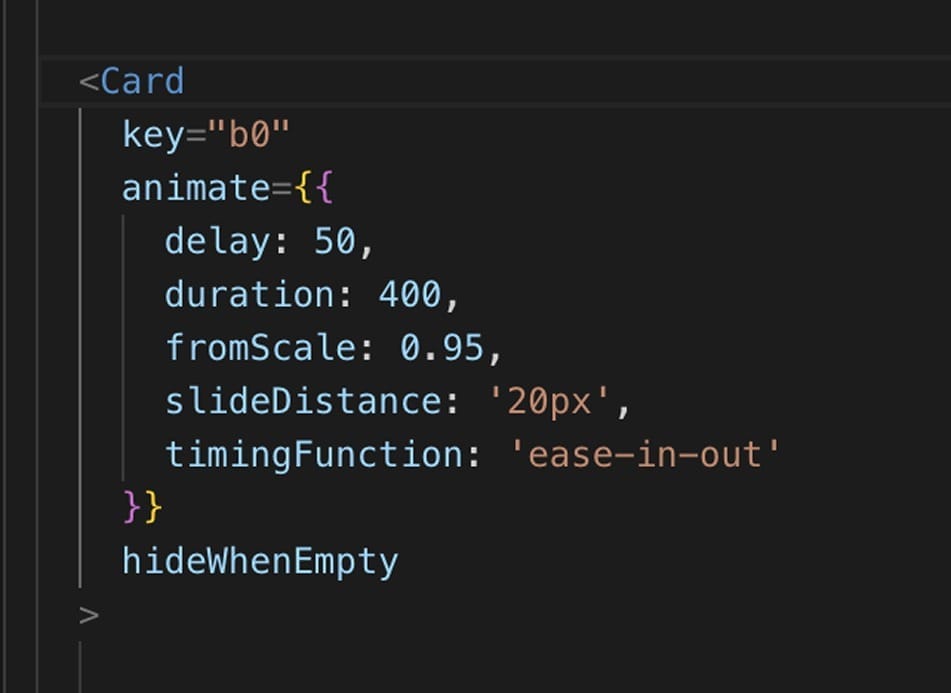Click the closing double braces

click(x=142, y=507)
